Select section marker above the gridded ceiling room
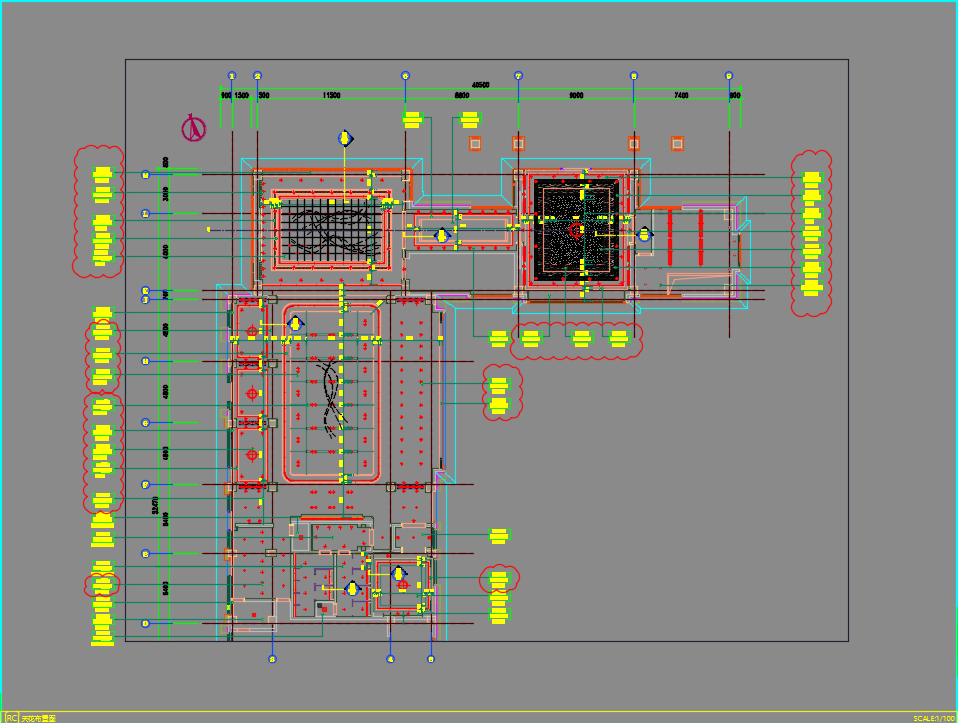This screenshot has height=723, width=958. coord(345,138)
